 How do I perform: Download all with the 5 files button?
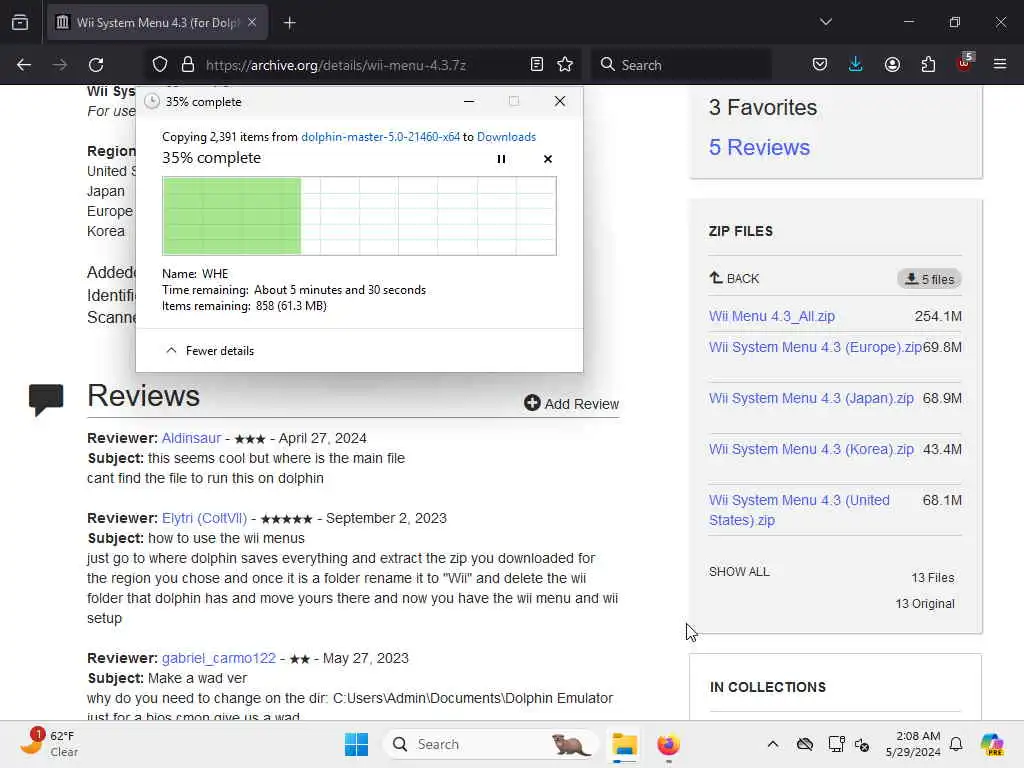click(929, 279)
